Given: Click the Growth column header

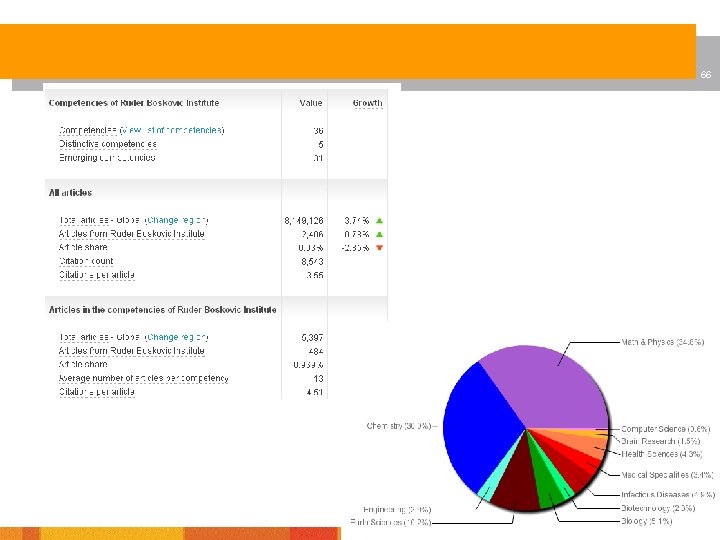Looking at the screenshot, I should (367, 103).
